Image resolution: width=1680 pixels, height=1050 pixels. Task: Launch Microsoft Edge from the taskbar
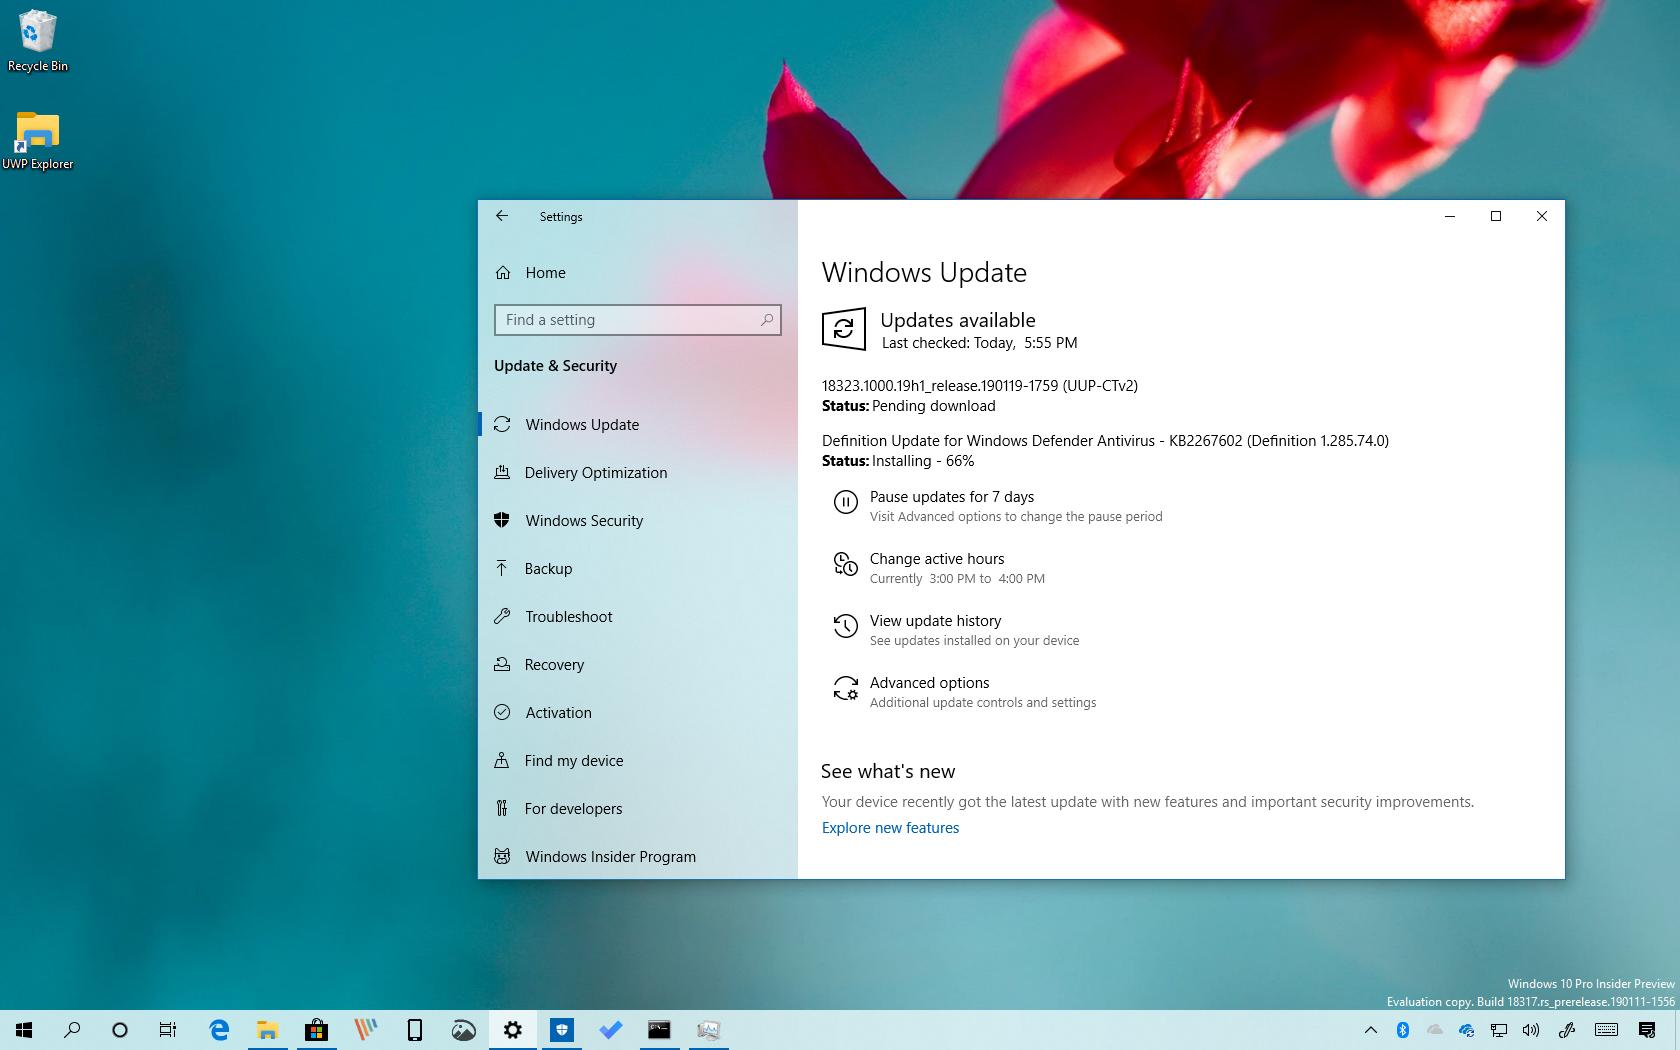coord(219,1030)
